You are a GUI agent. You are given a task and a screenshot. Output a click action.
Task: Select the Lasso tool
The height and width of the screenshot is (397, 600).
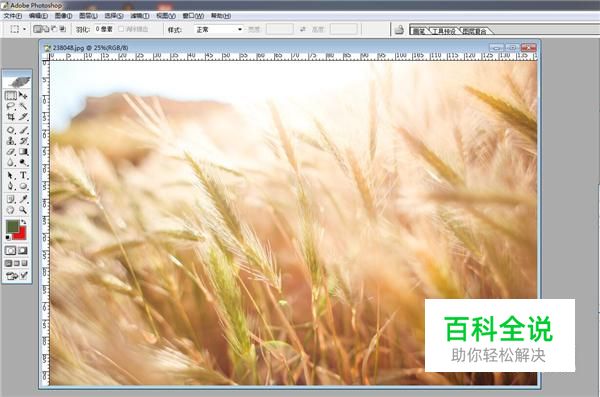click(x=10, y=106)
